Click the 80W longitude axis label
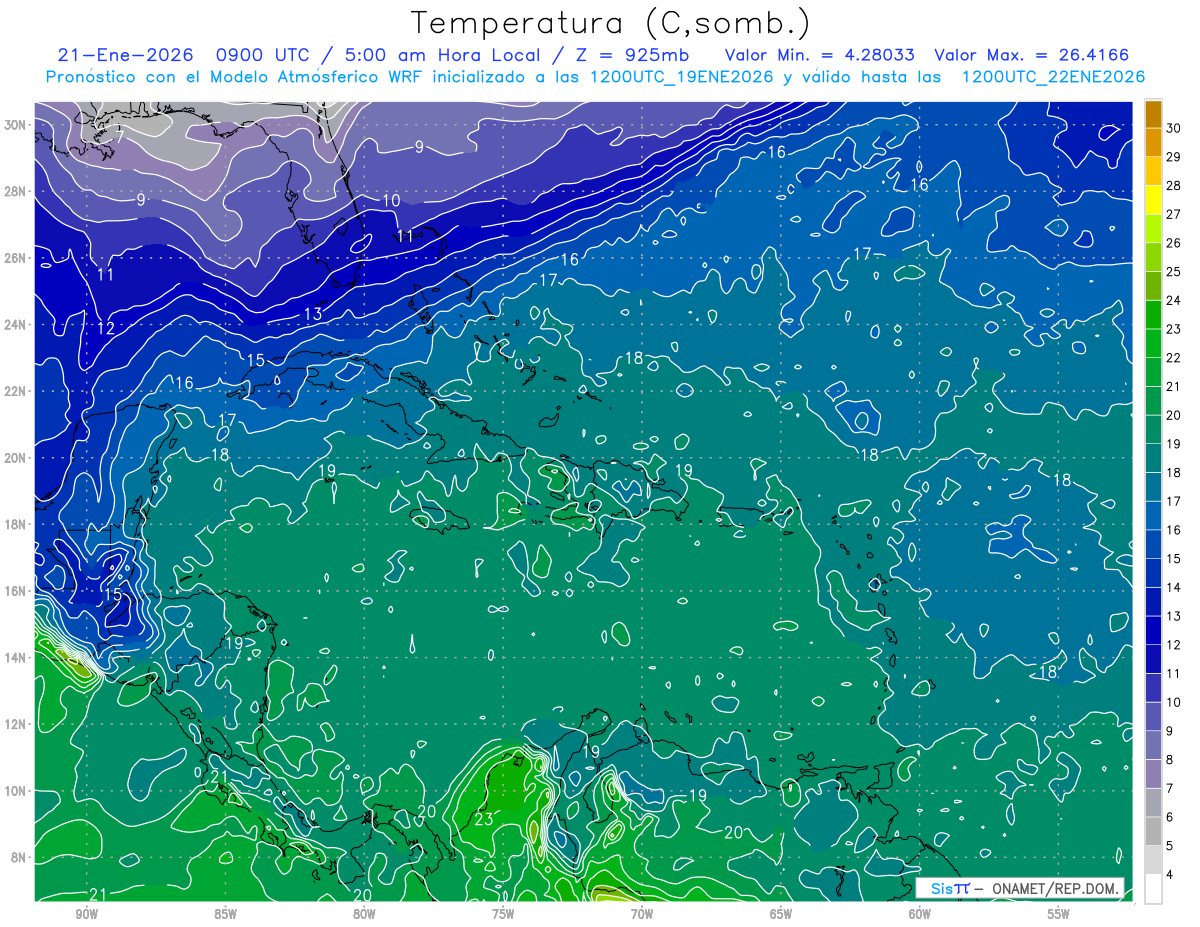Viewport: 1200px width, 927px height. [364, 914]
